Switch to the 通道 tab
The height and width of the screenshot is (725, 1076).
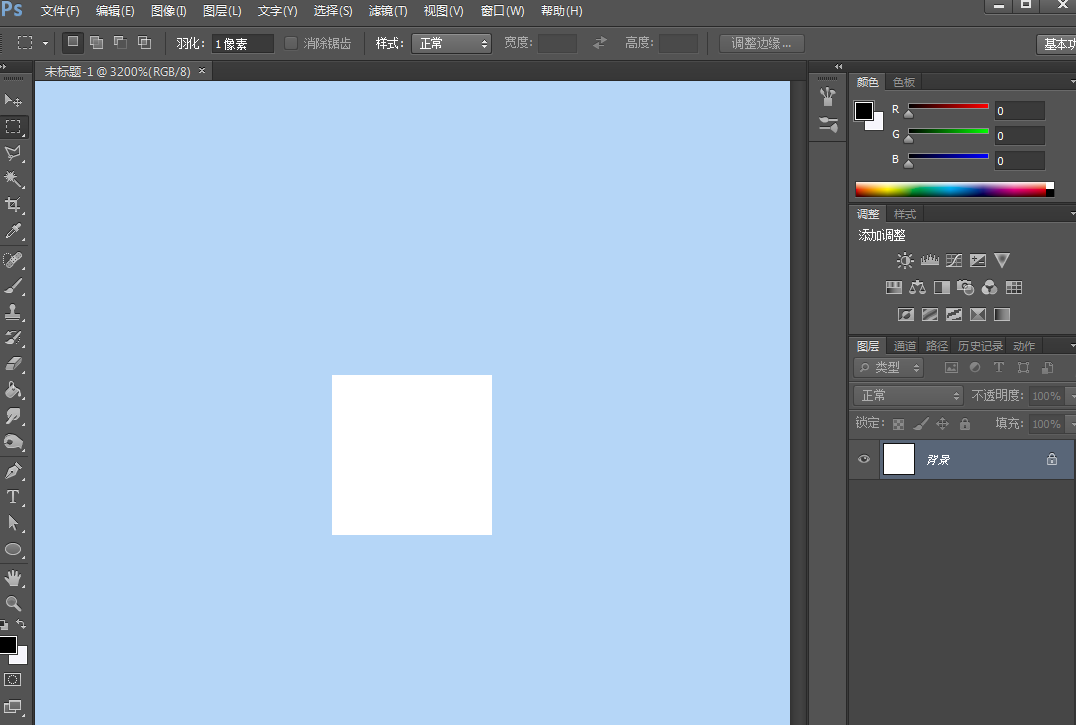click(x=904, y=346)
